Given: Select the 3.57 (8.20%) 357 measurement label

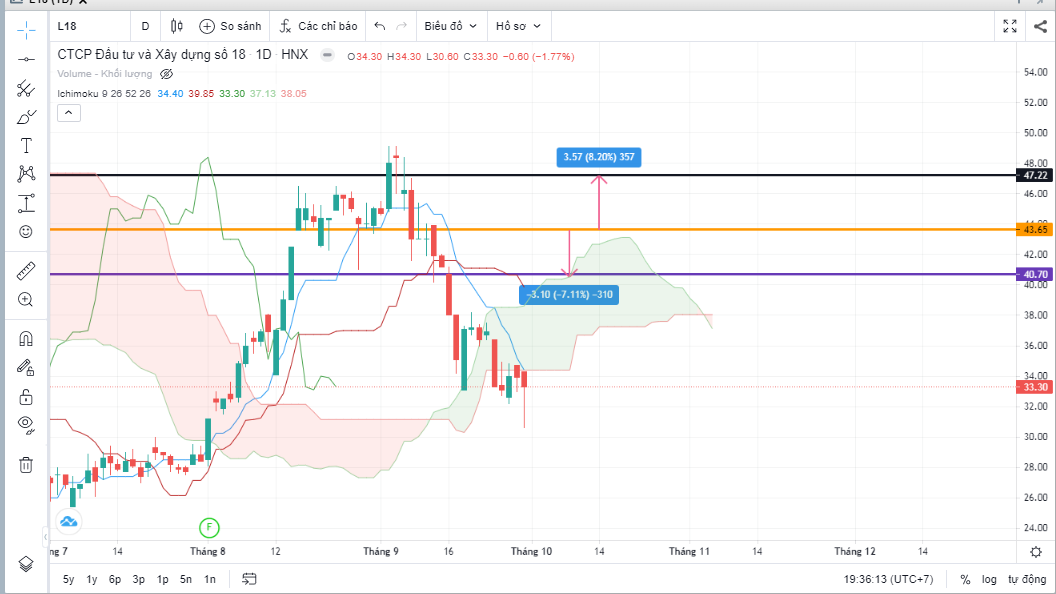Looking at the screenshot, I should 599,157.
